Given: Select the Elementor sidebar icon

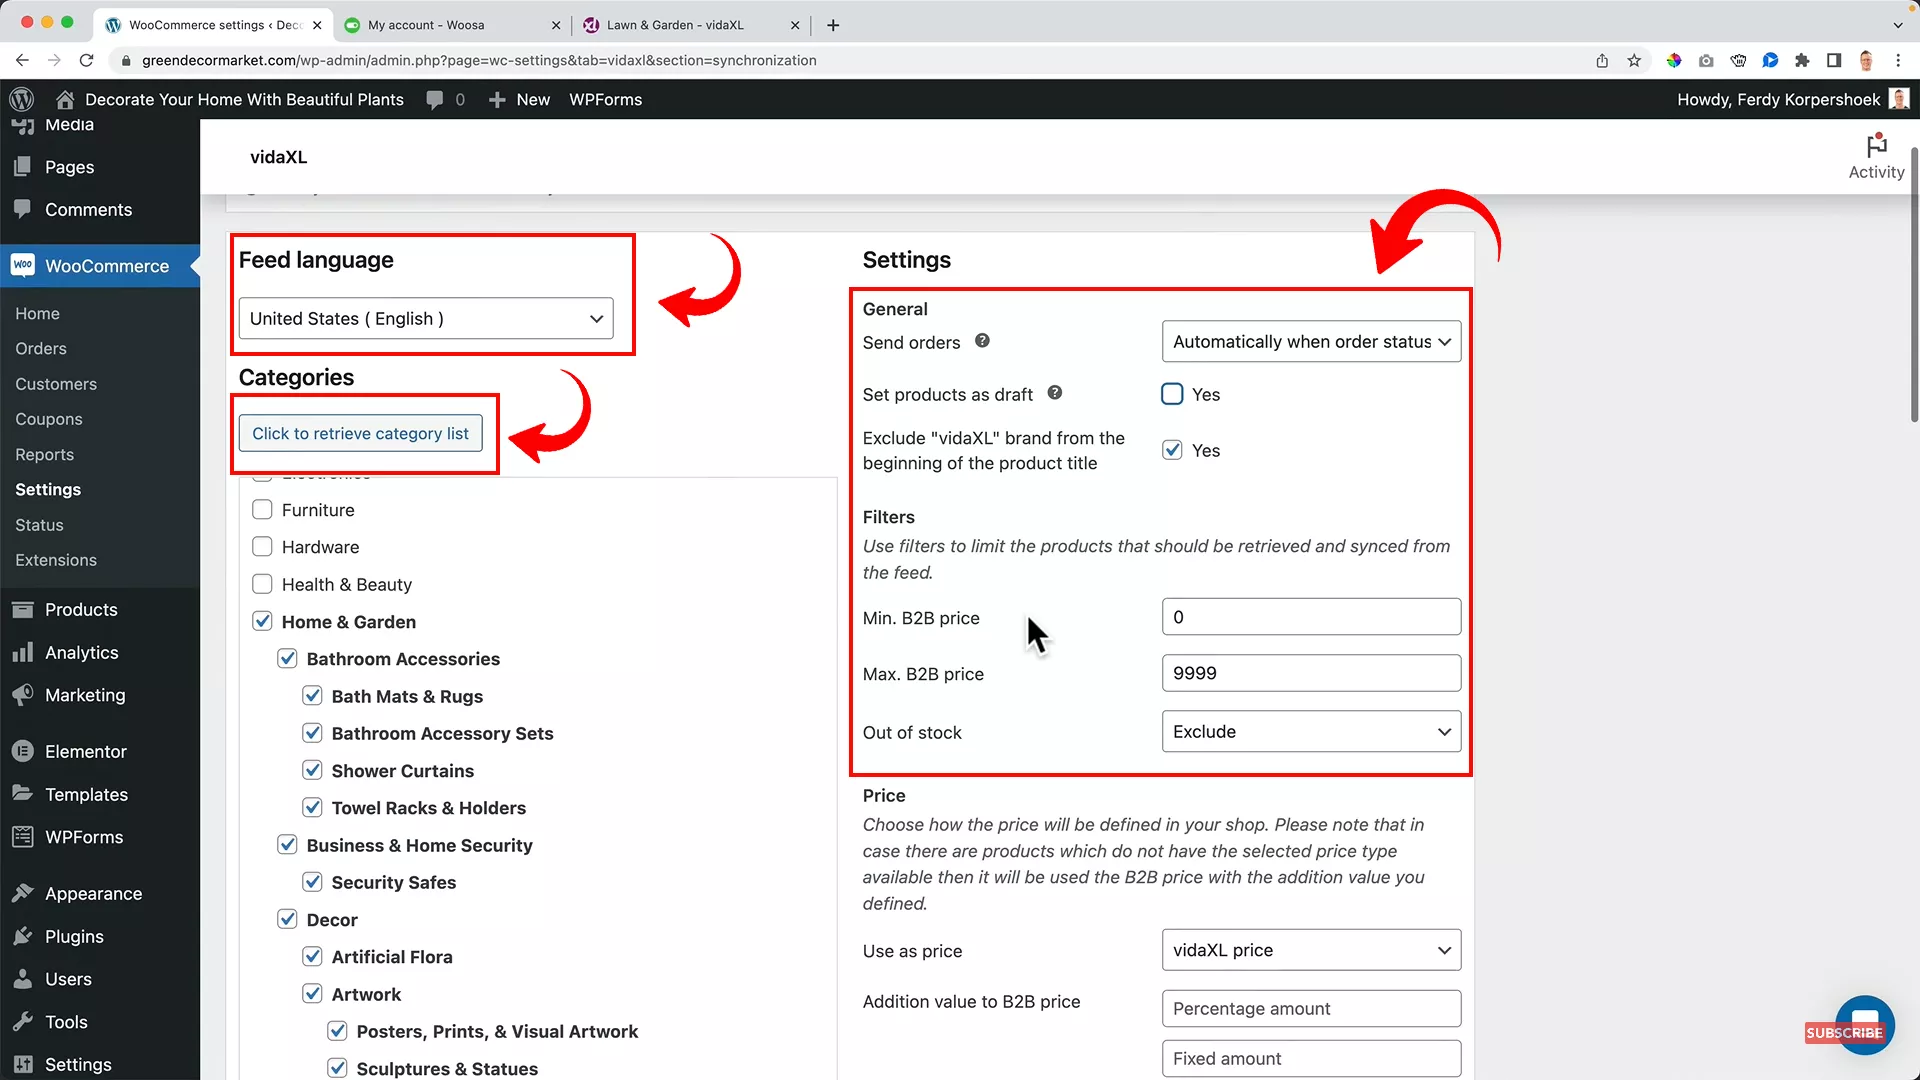Looking at the screenshot, I should point(22,751).
